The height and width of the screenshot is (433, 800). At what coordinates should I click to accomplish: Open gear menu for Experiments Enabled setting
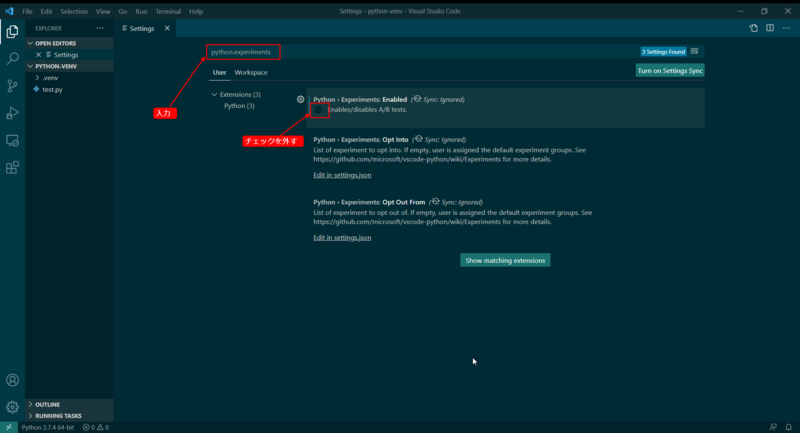point(301,99)
